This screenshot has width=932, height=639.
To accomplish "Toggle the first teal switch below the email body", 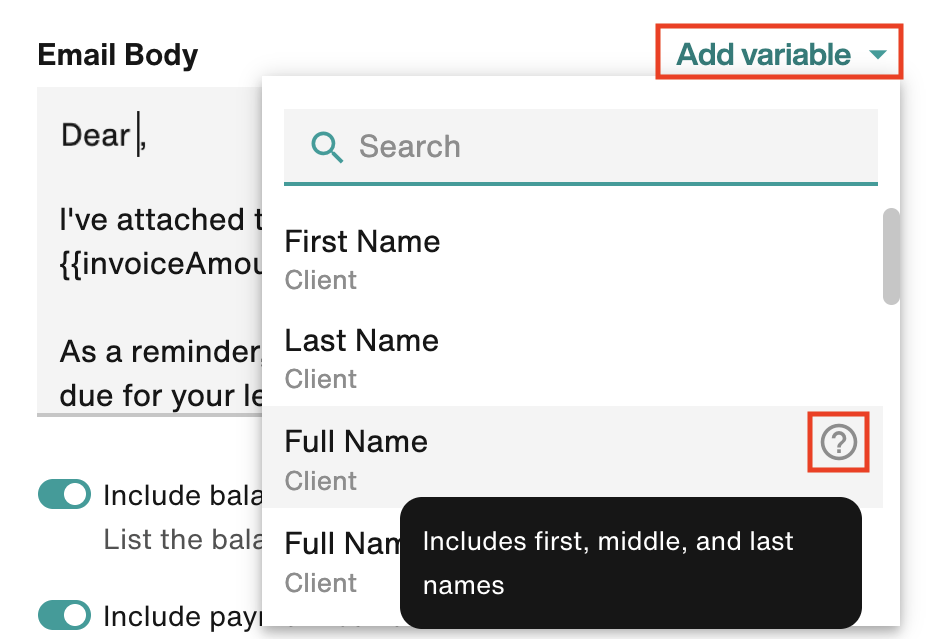I will [64, 494].
